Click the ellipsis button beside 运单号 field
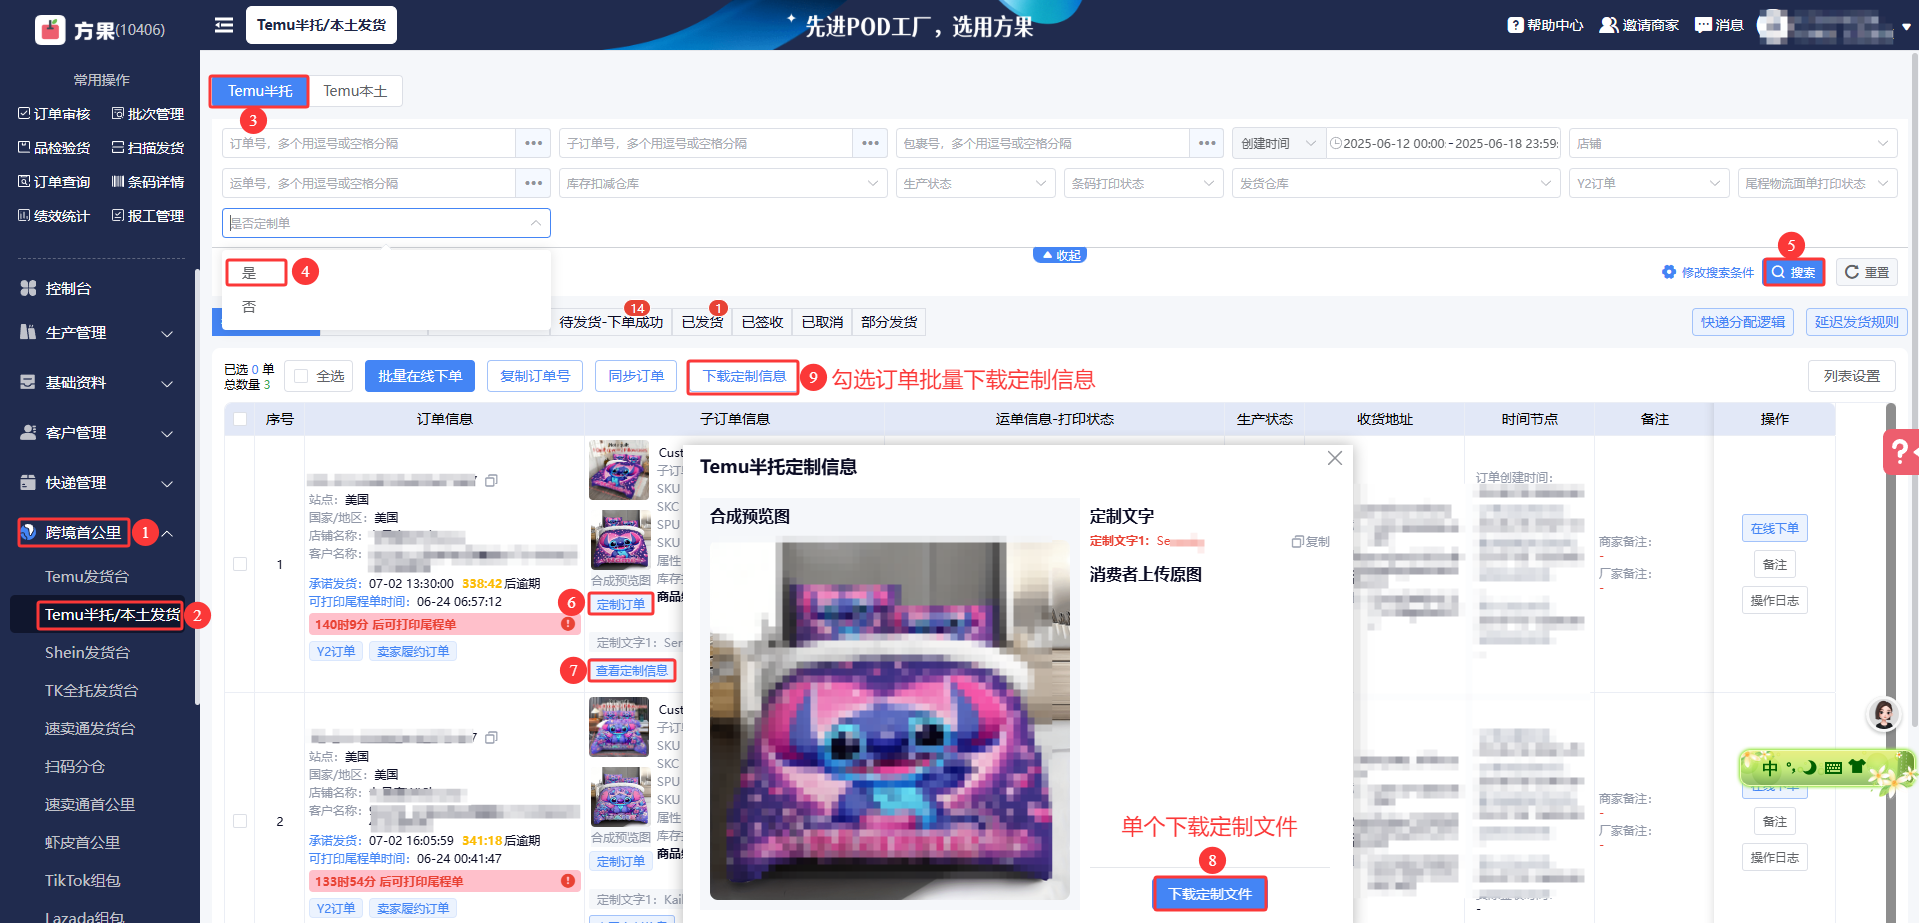The width and height of the screenshot is (1919, 923). (x=533, y=183)
